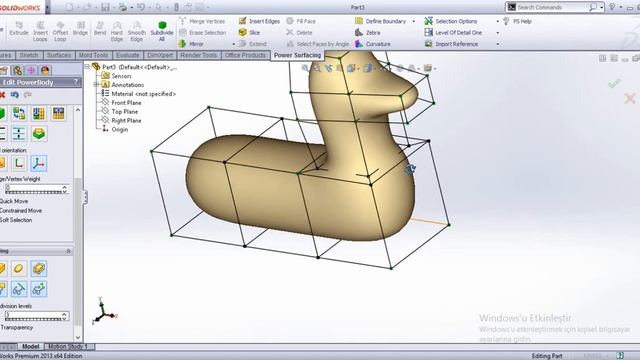Open Selection Options
Viewport: 640px width, 360px height.
pos(451,21)
